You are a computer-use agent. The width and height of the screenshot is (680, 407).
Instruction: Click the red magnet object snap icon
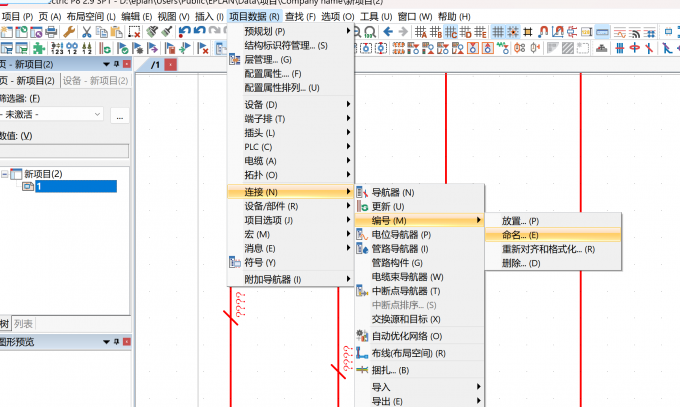point(543,32)
